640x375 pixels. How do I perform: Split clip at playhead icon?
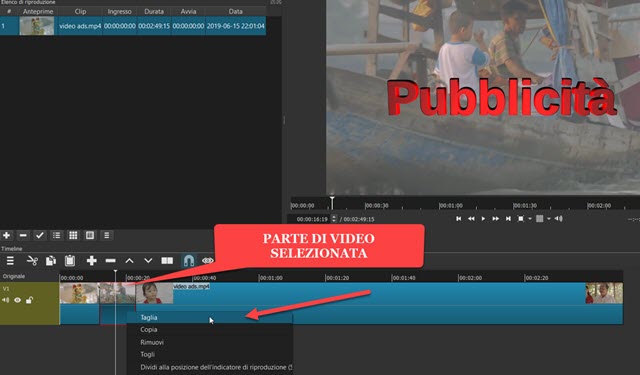pos(167,260)
